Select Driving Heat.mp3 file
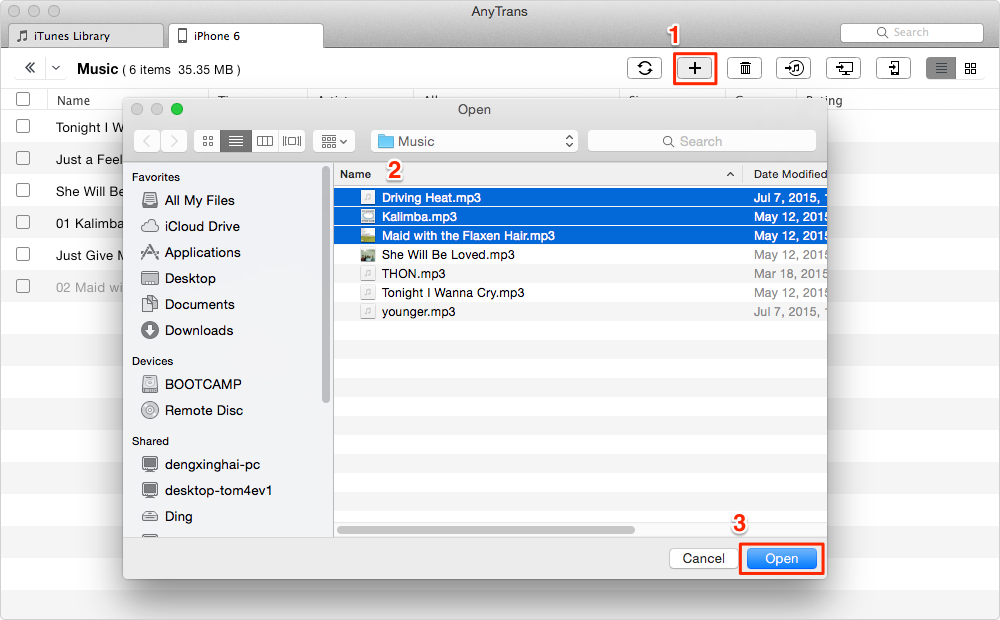The width and height of the screenshot is (1000, 620). click(x=580, y=197)
